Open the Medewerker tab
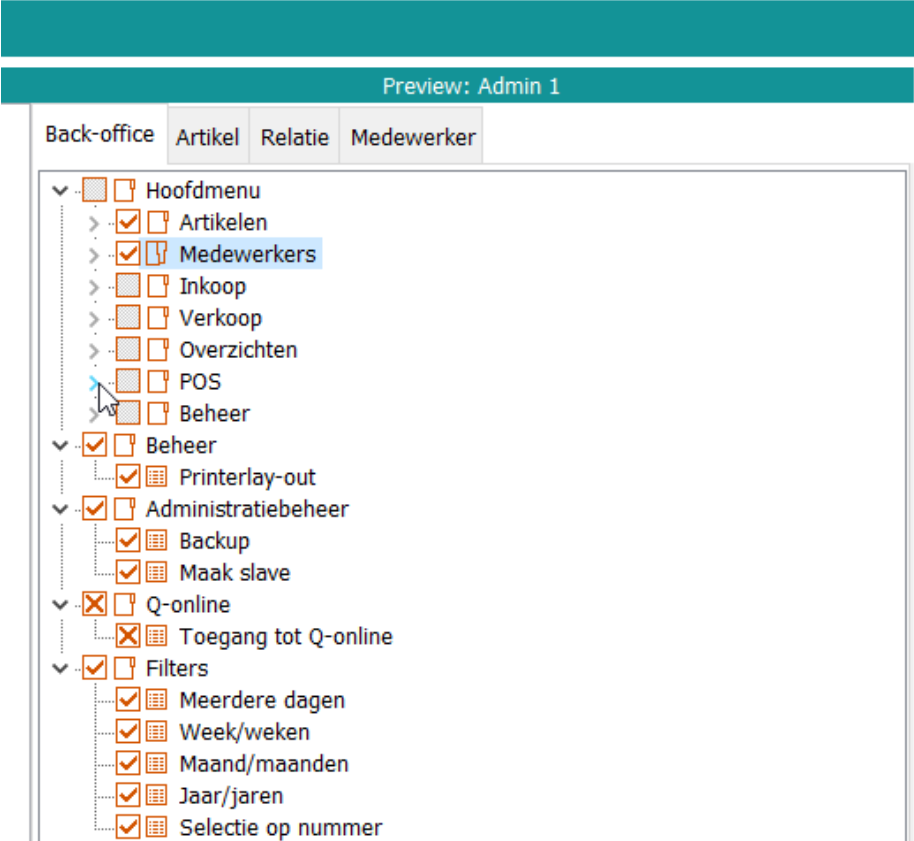 412,138
